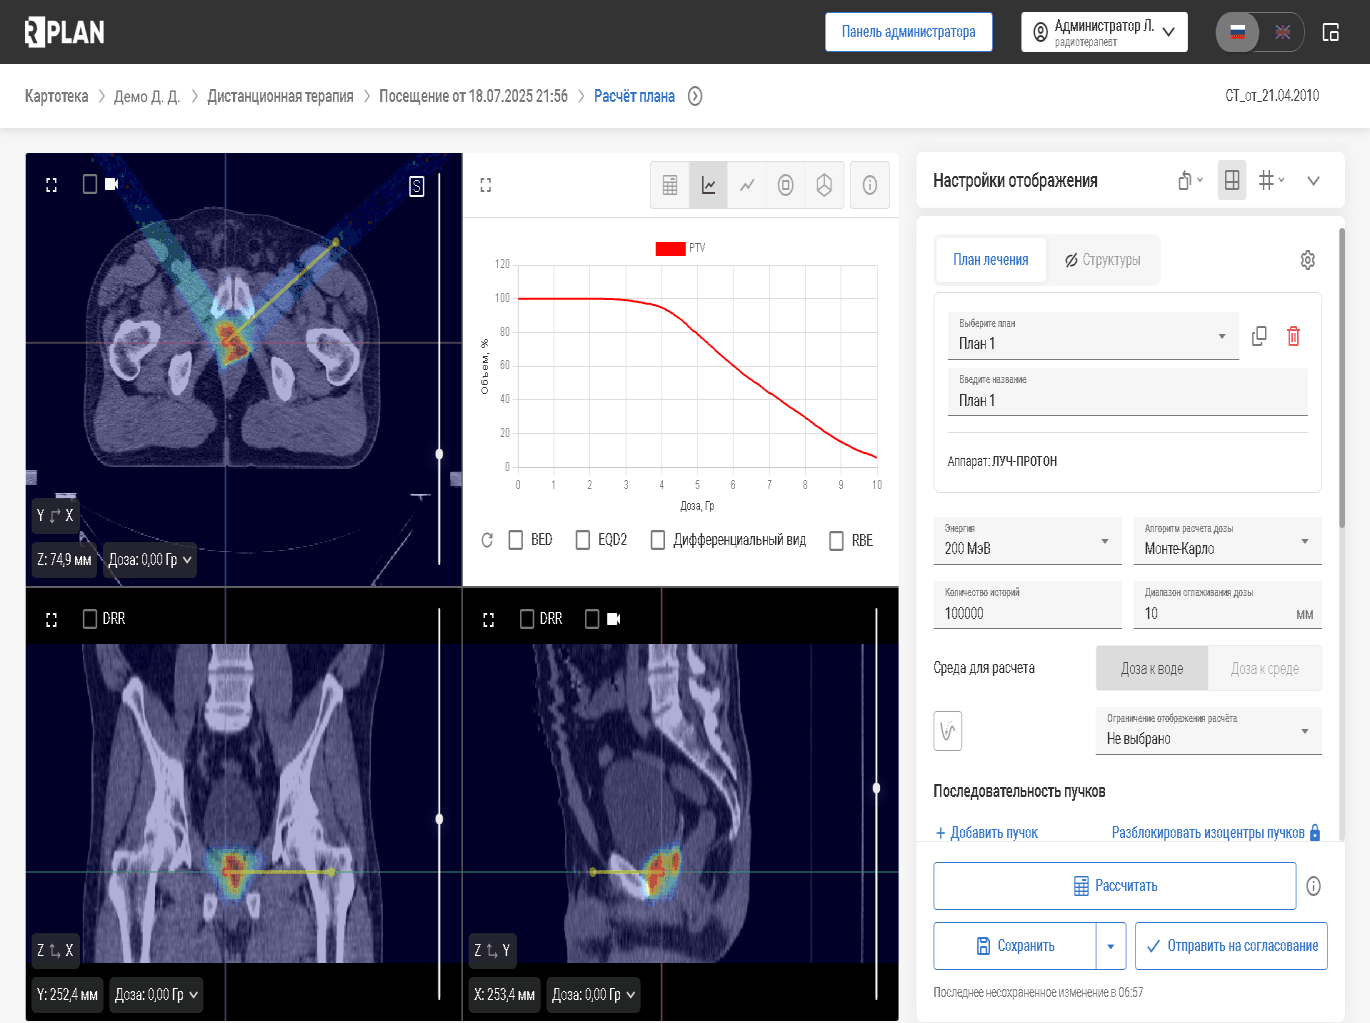
Task: Toggle the DRR checkbox in the sagittal view
Action: 527,619
